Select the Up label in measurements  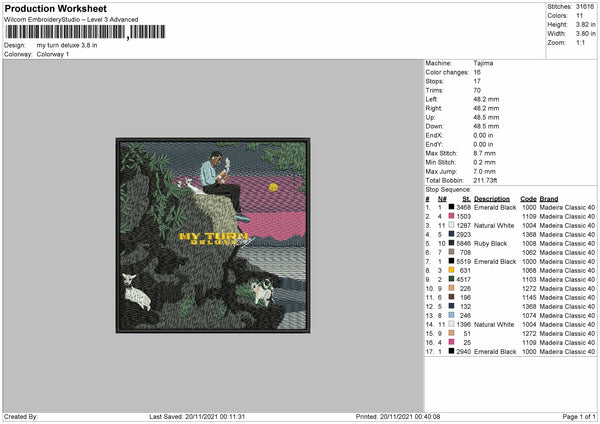coord(430,117)
